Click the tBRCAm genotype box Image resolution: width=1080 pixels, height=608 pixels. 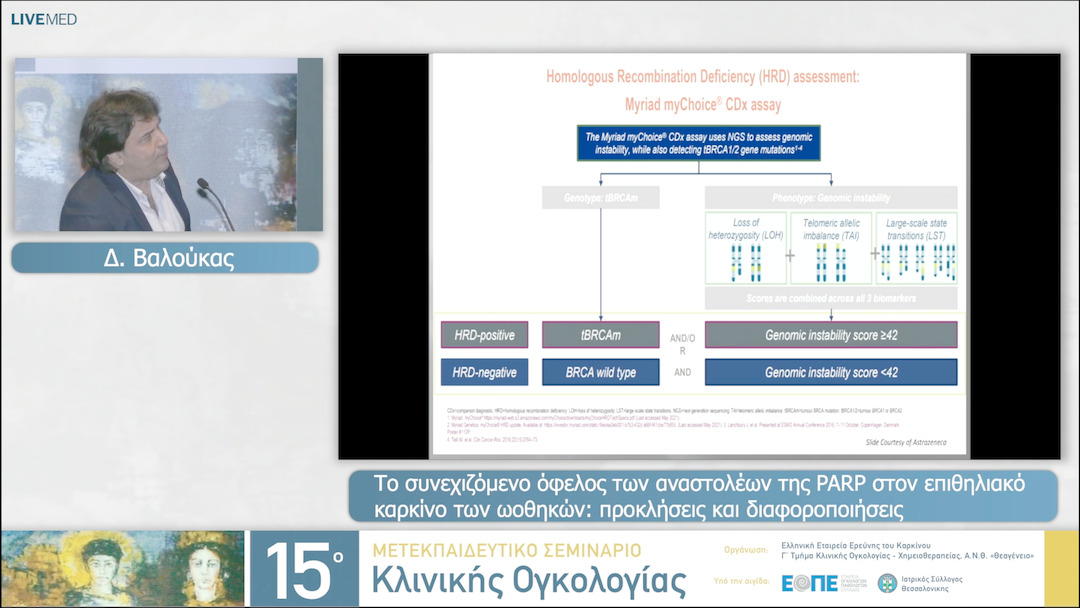[600, 334]
